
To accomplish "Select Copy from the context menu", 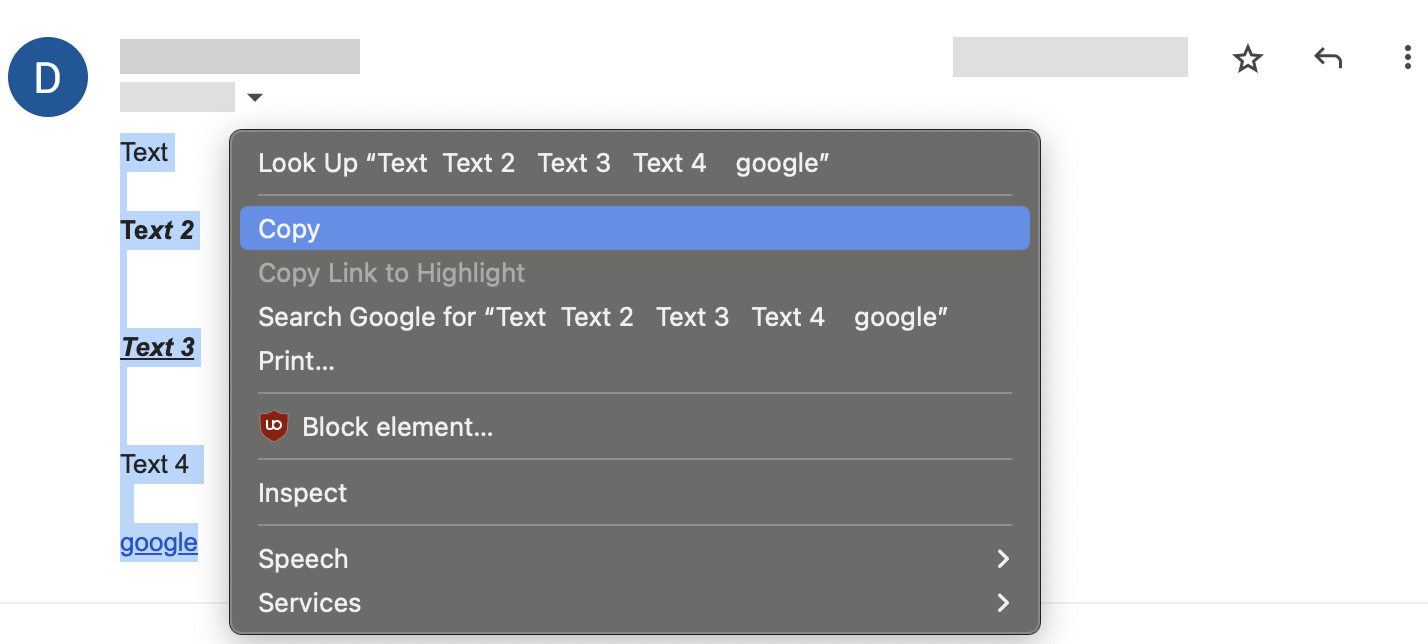I will (x=288, y=228).
